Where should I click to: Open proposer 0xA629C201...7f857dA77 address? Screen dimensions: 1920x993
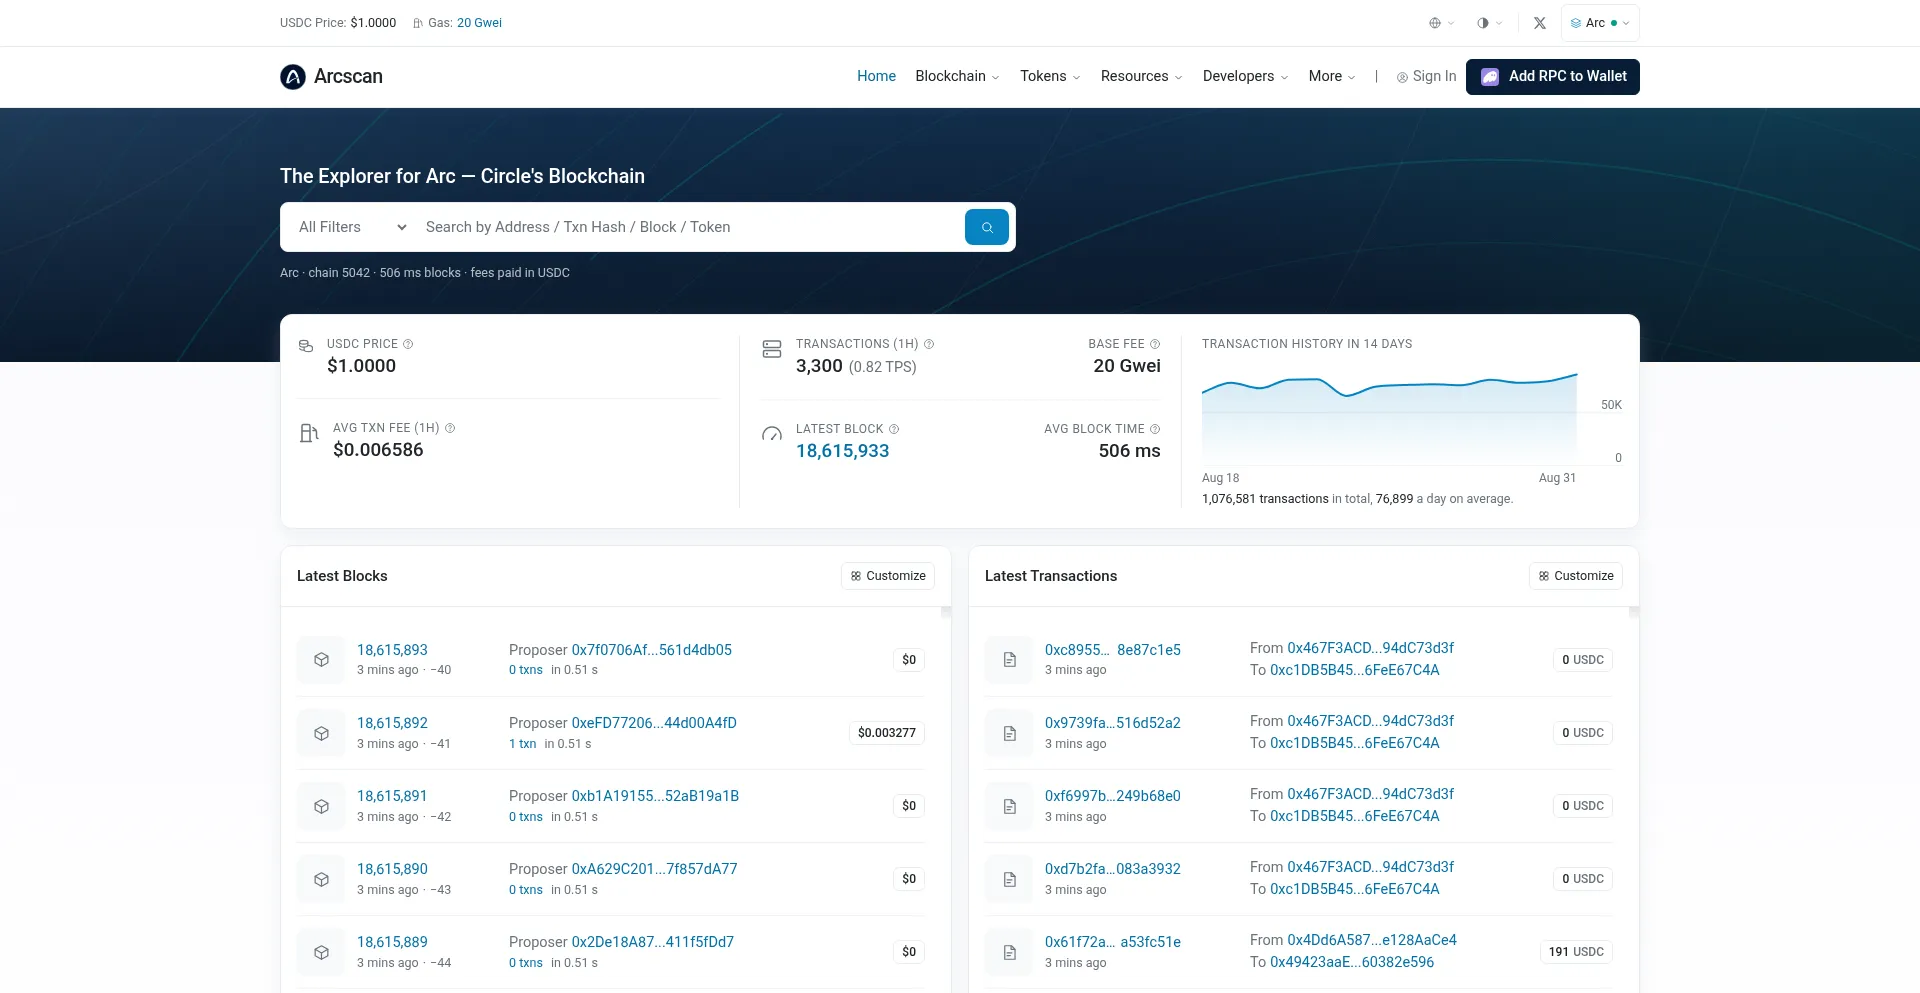tap(655, 869)
